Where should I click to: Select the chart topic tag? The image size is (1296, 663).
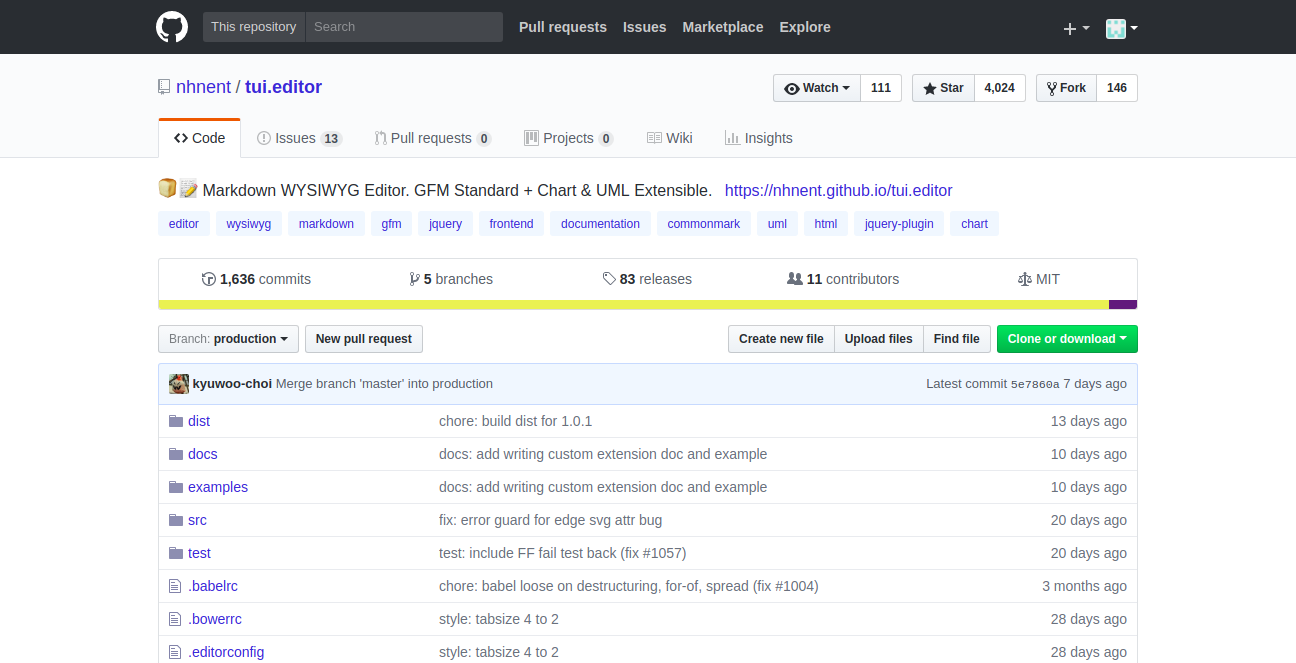tap(974, 224)
